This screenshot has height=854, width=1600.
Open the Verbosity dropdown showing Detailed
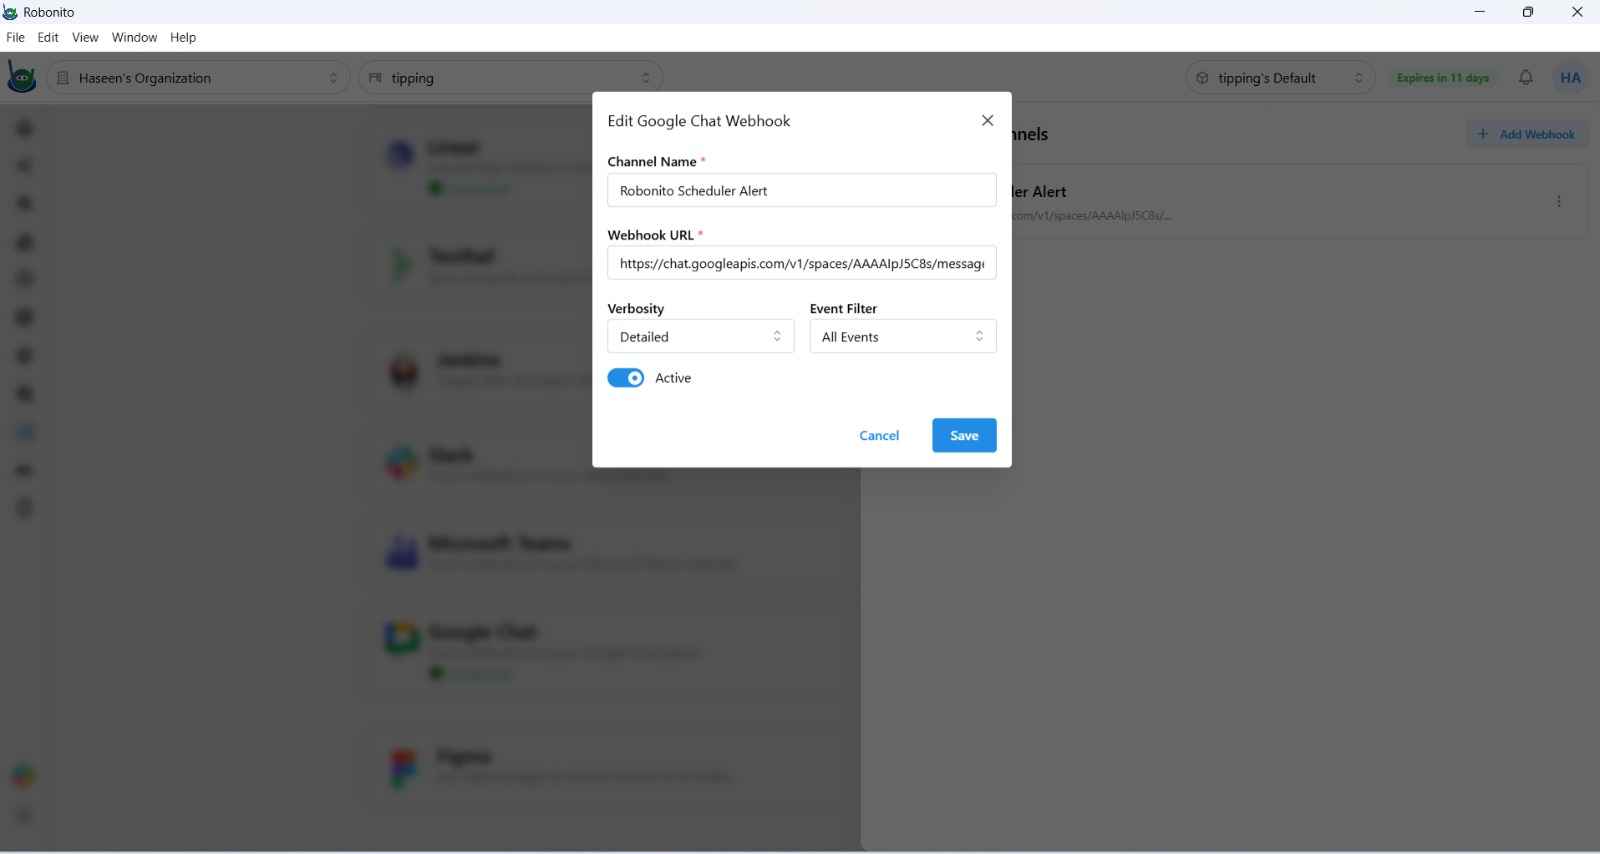[701, 336]
